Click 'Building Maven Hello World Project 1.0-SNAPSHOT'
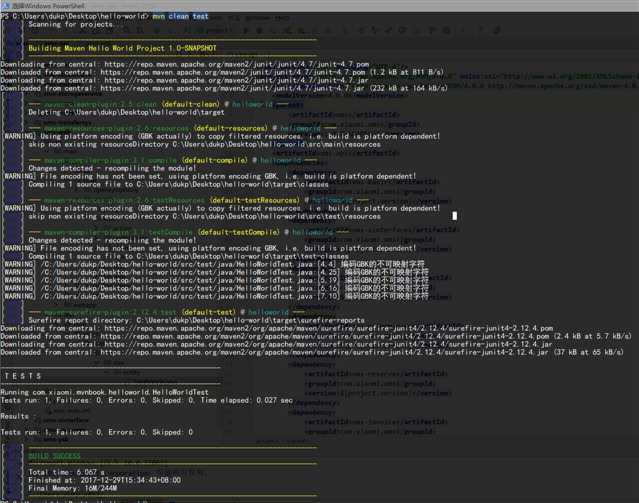 122,48
